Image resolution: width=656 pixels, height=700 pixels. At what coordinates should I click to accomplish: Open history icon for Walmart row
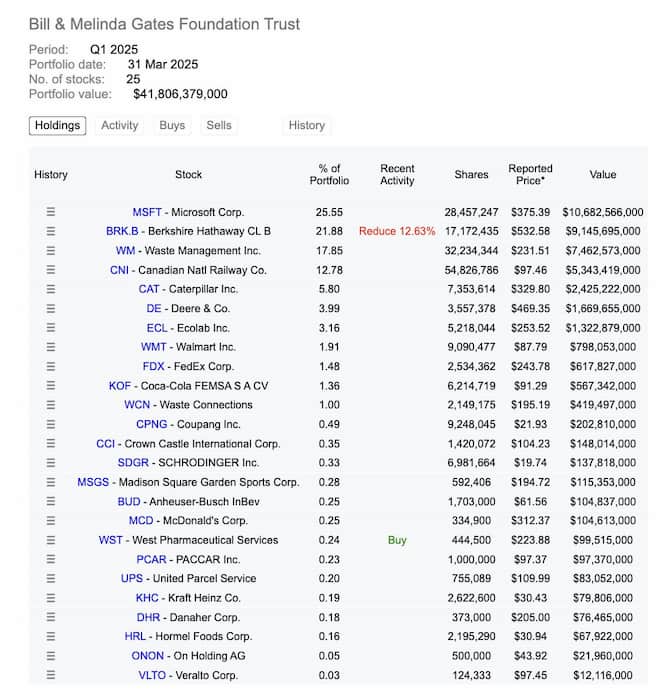click(x=51, y=347)
